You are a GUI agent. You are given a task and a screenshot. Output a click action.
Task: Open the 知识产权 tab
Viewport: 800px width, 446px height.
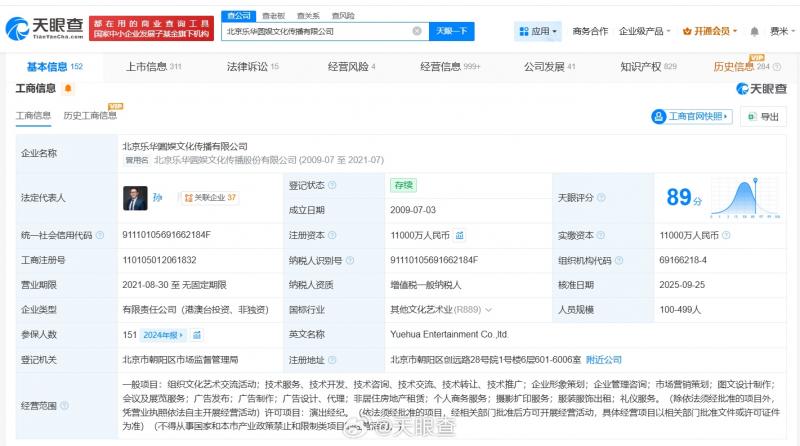647,67
